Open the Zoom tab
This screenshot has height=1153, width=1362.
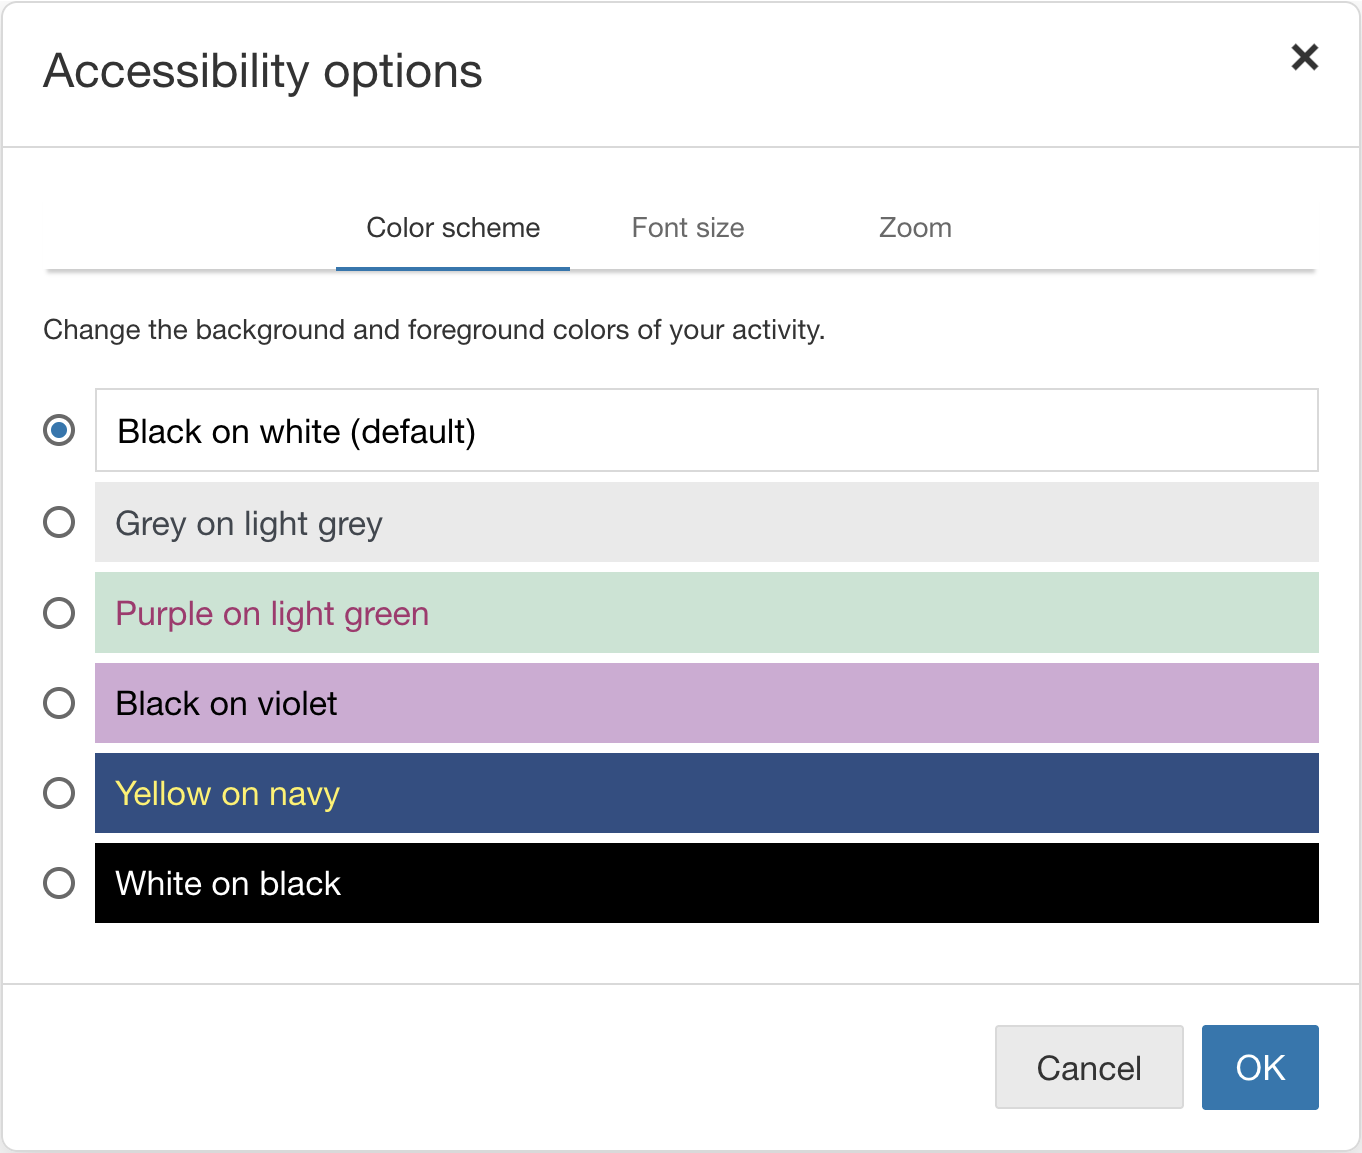tap(914, 228)
